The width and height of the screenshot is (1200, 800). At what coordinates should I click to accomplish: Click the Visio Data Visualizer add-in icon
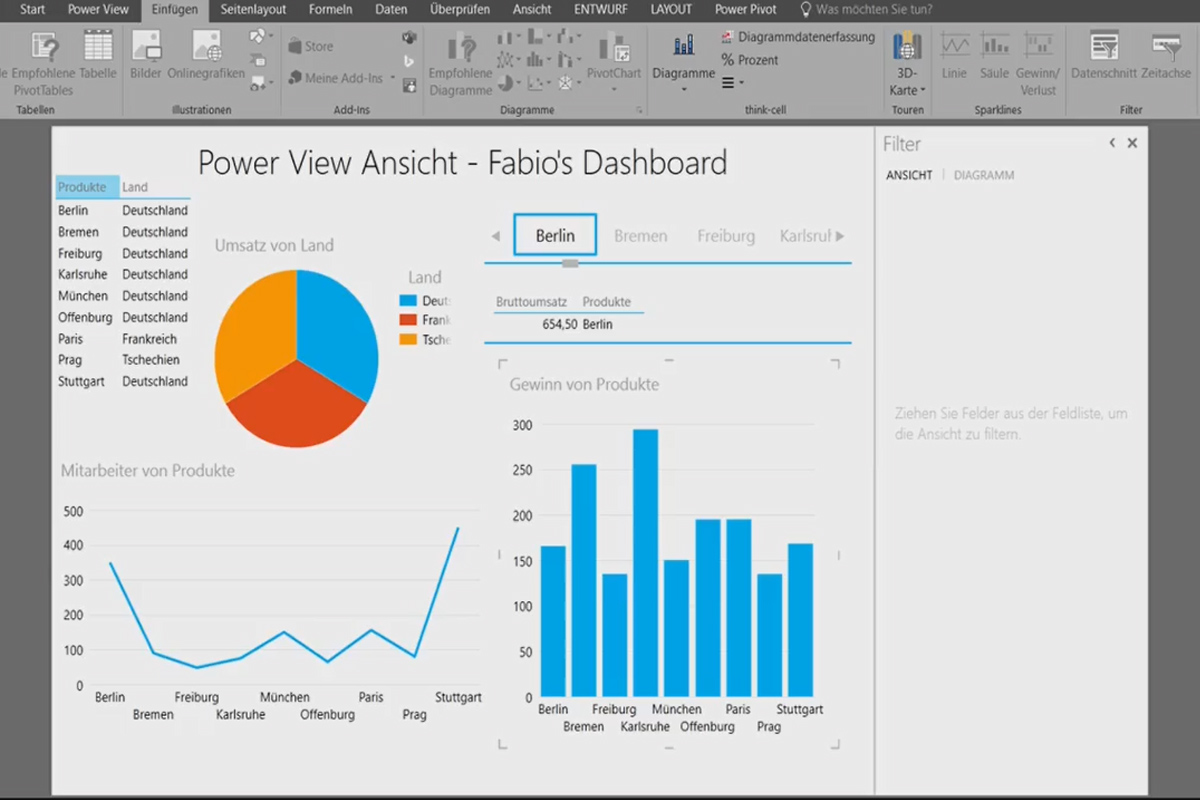pos(409,38)
